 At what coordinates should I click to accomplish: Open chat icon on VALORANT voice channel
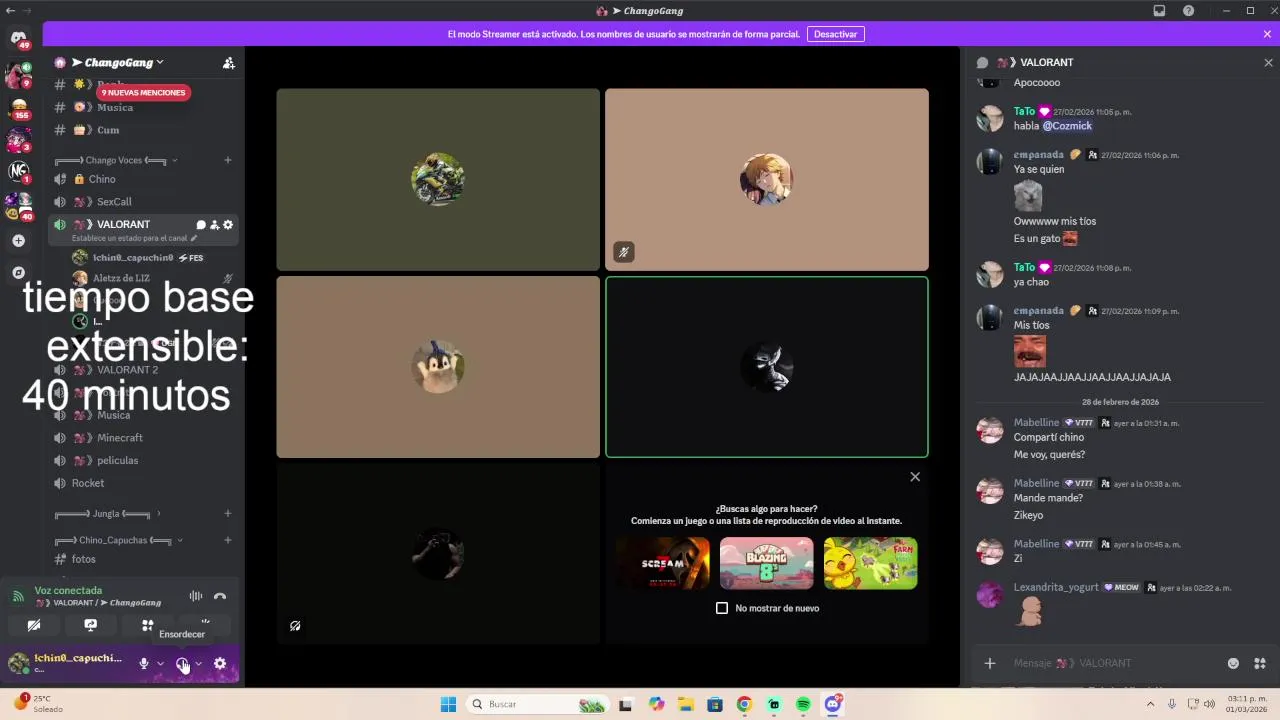pyautogui.click(x=201, y=225)
